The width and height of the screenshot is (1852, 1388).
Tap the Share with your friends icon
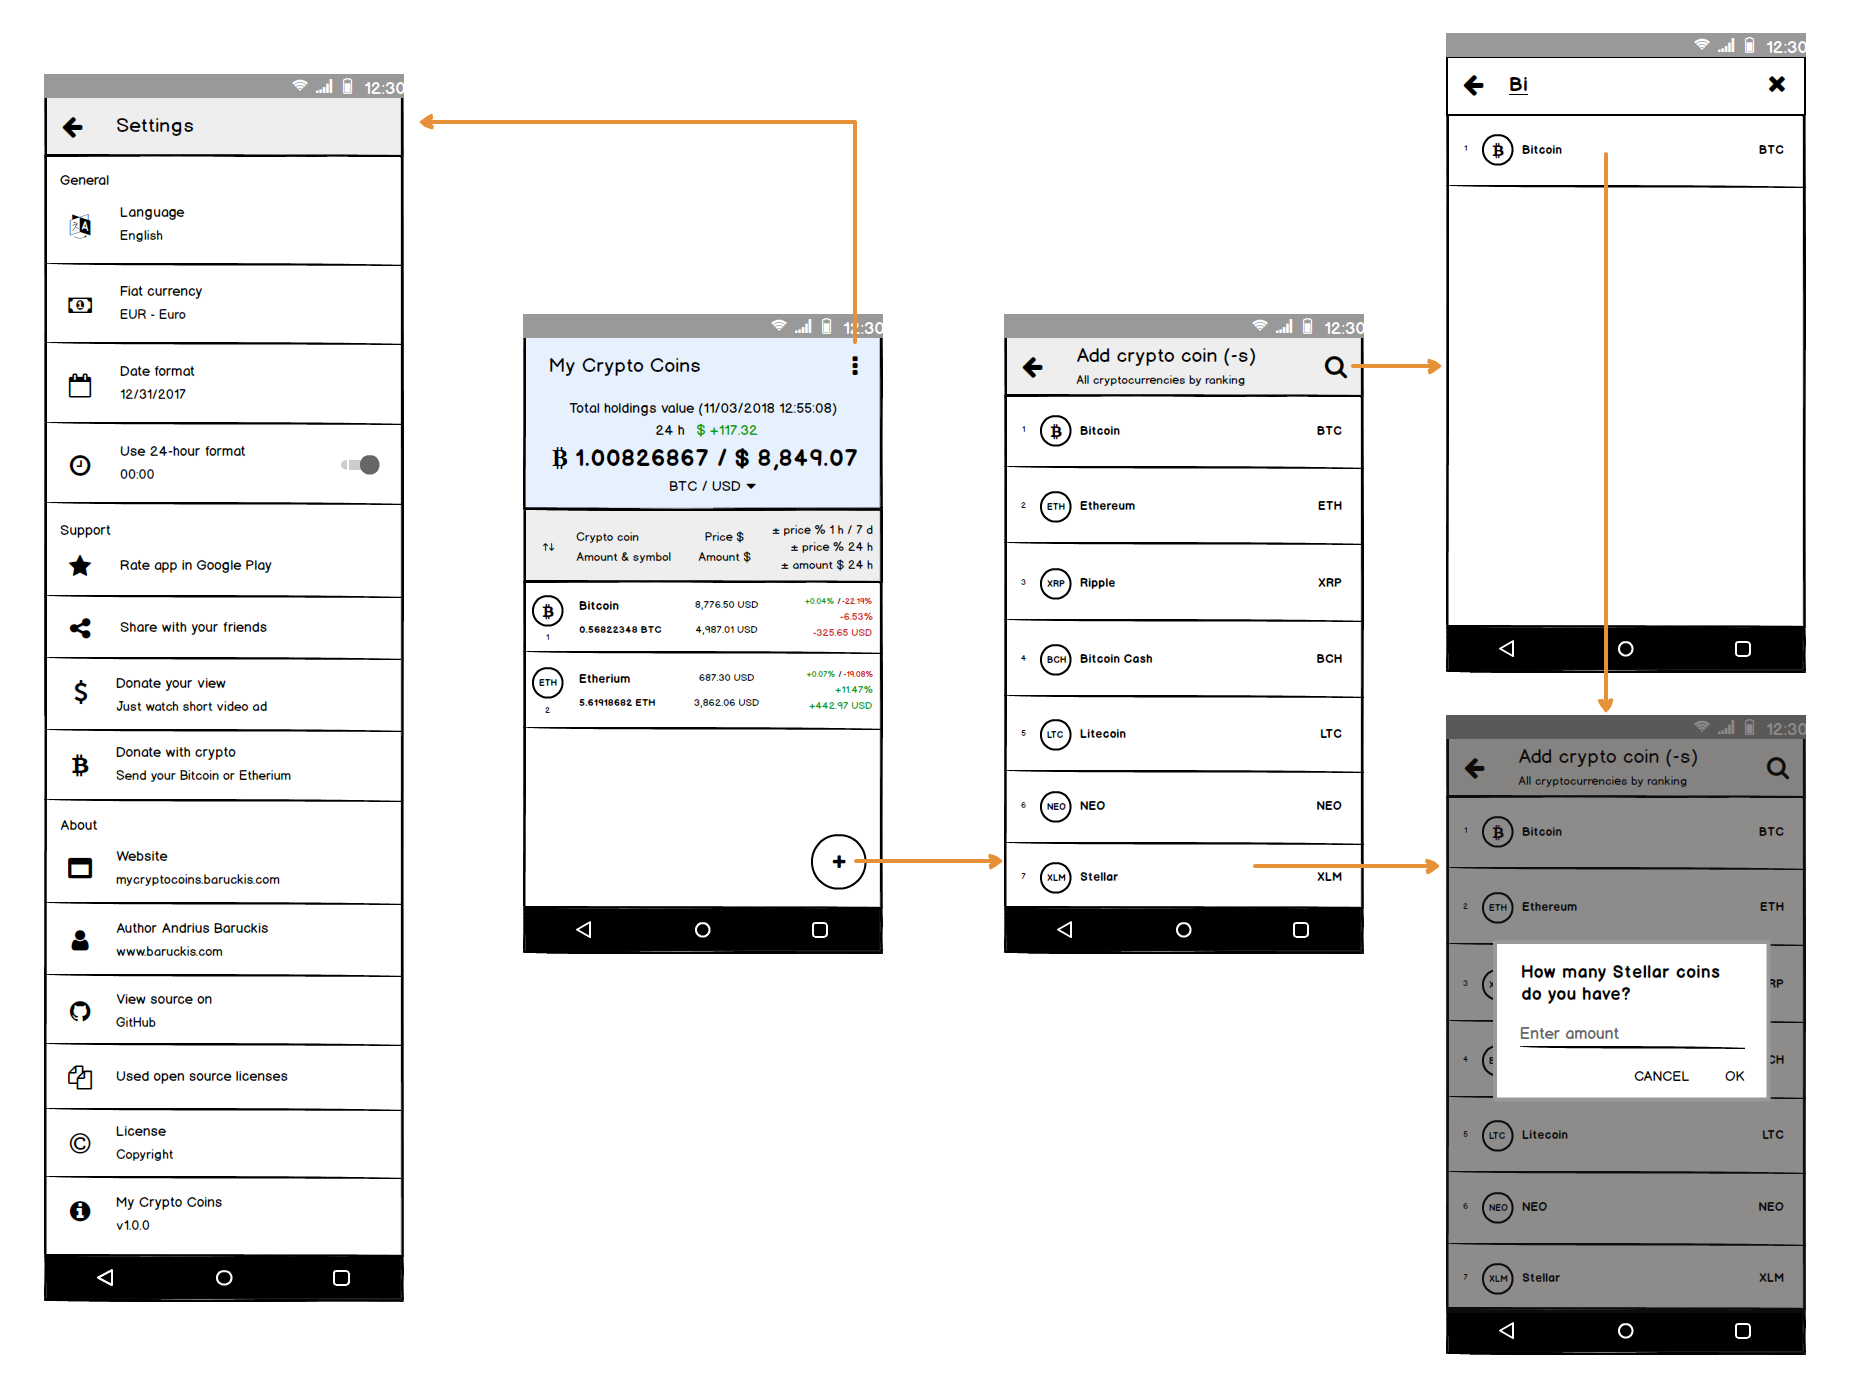point(80,627)
